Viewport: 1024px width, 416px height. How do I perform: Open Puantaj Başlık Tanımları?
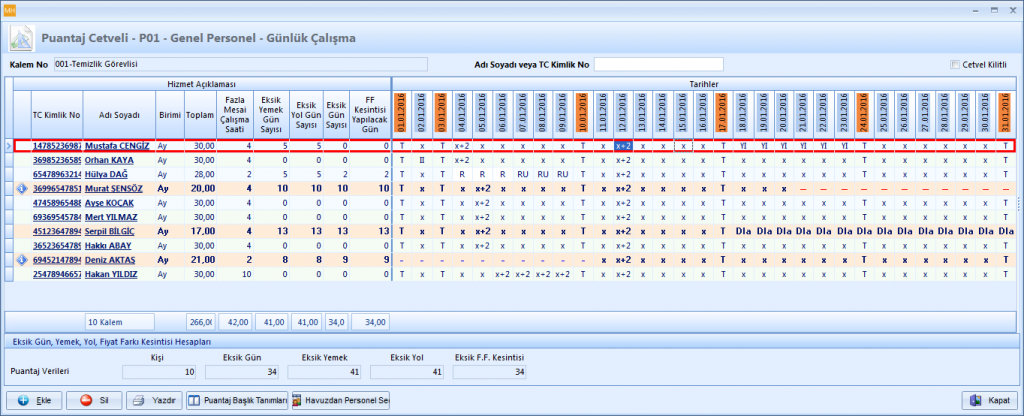(x=238, y=400)
